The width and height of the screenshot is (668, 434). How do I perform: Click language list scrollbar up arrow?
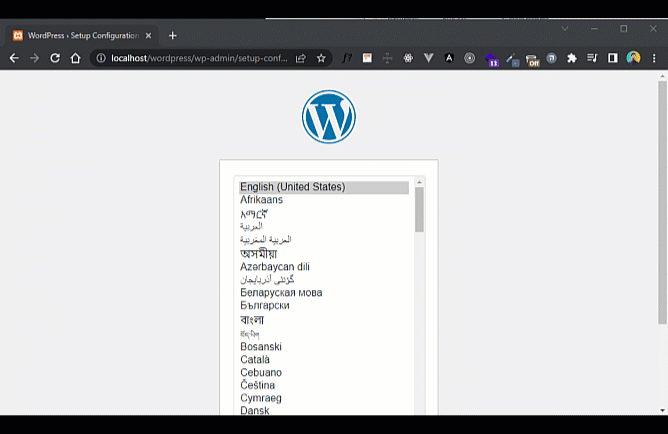click(420, 182)
